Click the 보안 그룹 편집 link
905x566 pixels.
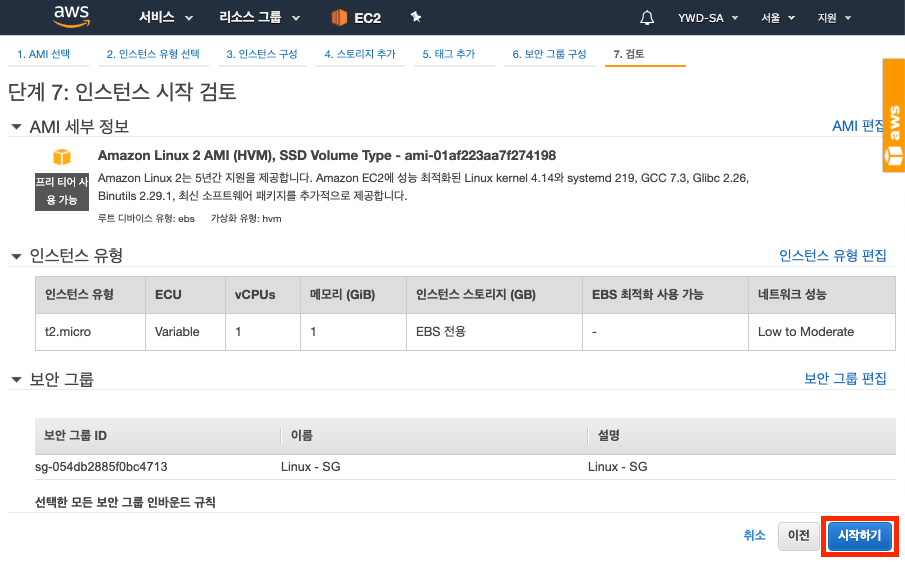pyautogui.click(x=845, y=378)
